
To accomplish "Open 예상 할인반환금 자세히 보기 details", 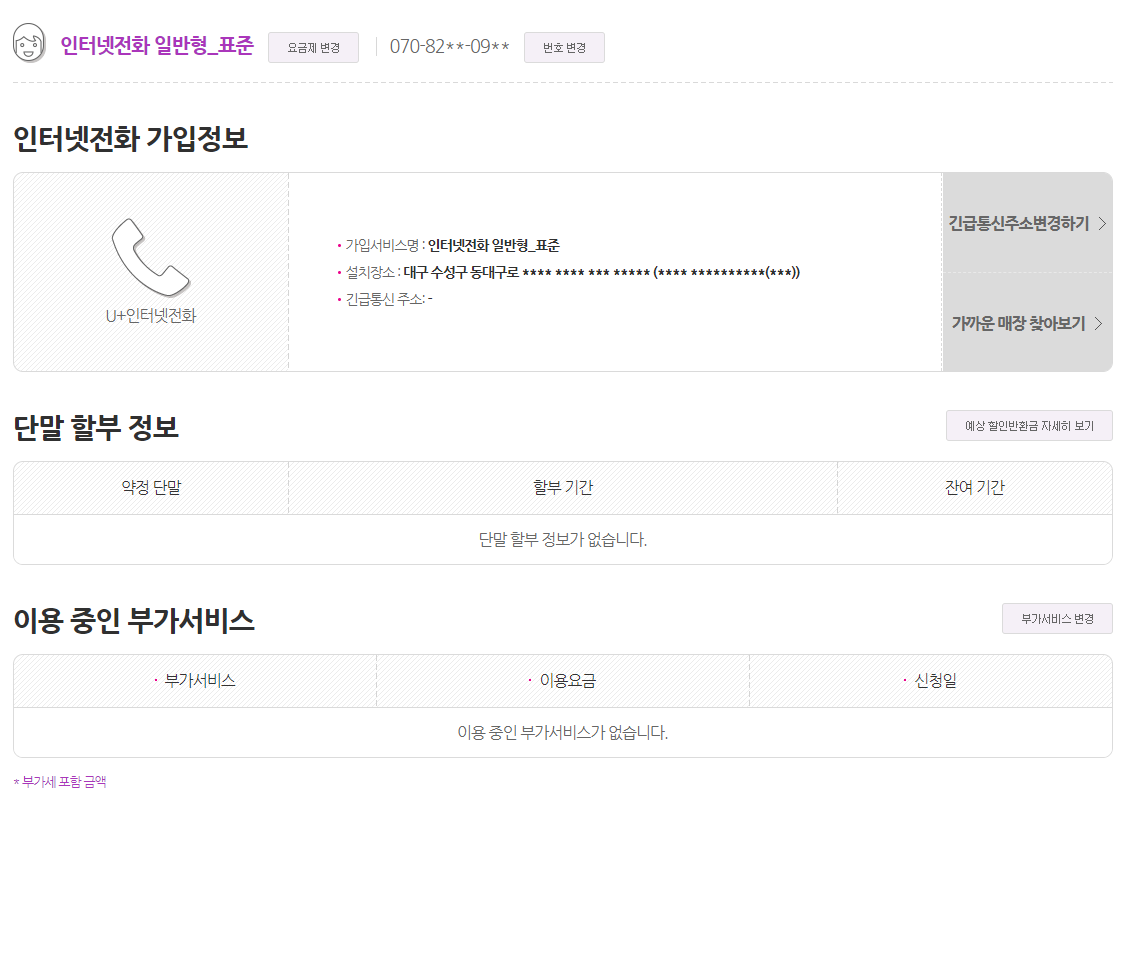I will [x=1028, y=425].
